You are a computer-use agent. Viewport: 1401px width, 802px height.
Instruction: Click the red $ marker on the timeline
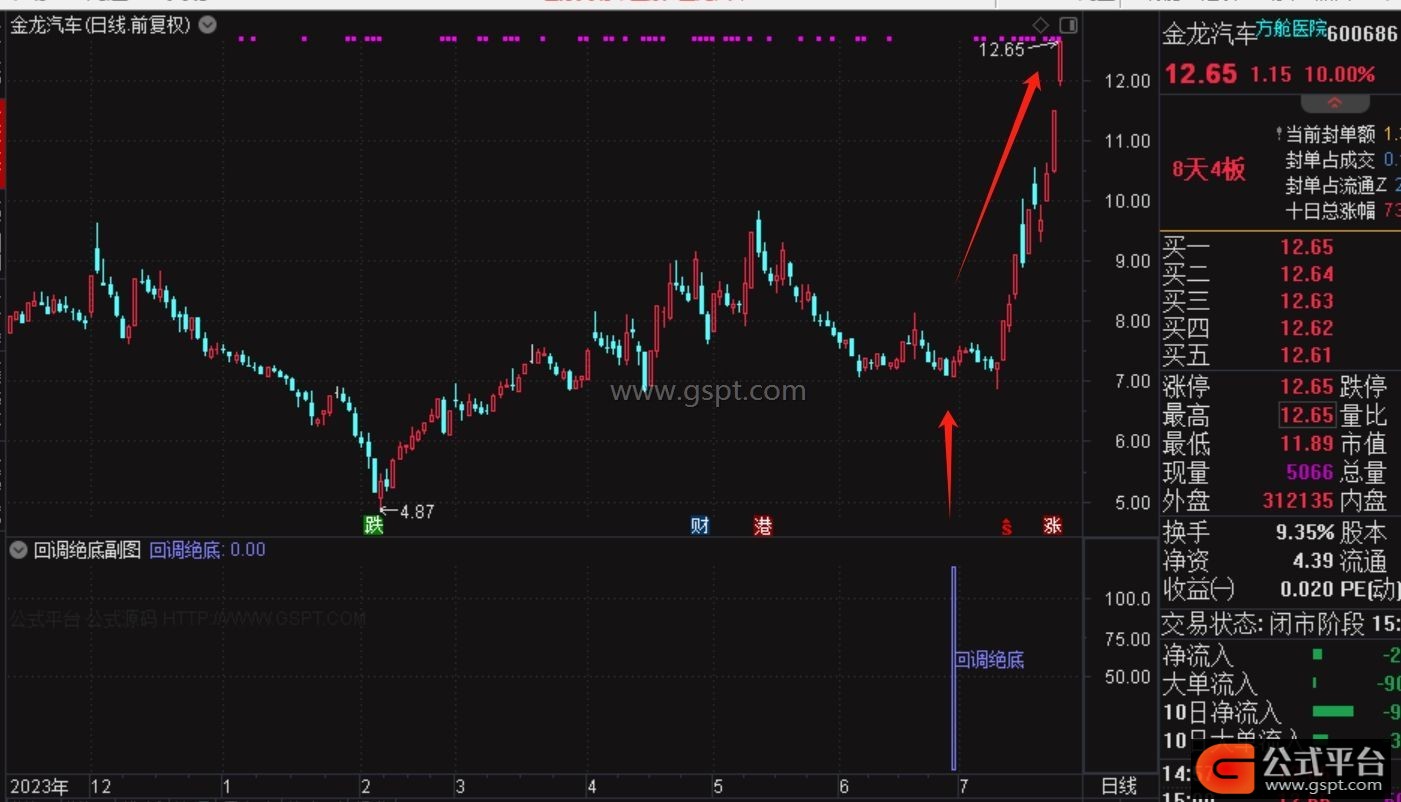1007,526
